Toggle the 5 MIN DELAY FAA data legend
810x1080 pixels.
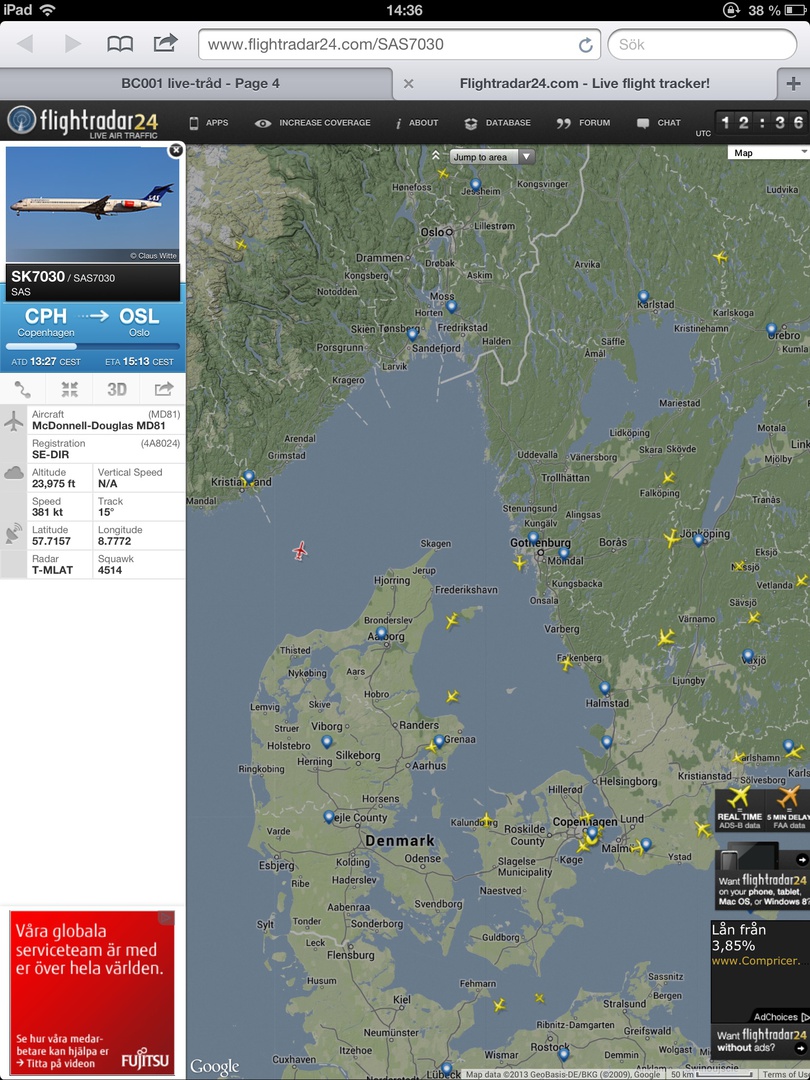coord(787,809)
